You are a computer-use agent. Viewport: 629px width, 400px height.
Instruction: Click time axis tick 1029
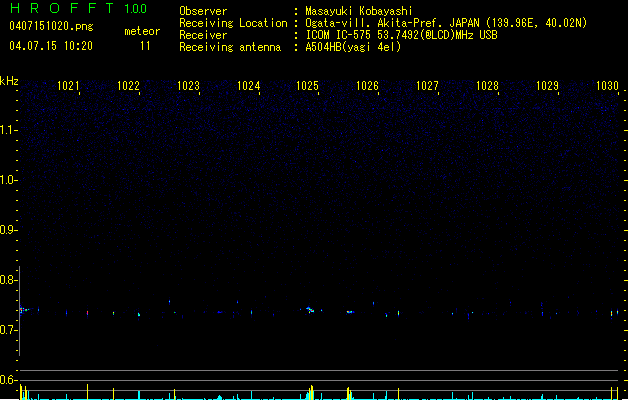coord(547,86)
